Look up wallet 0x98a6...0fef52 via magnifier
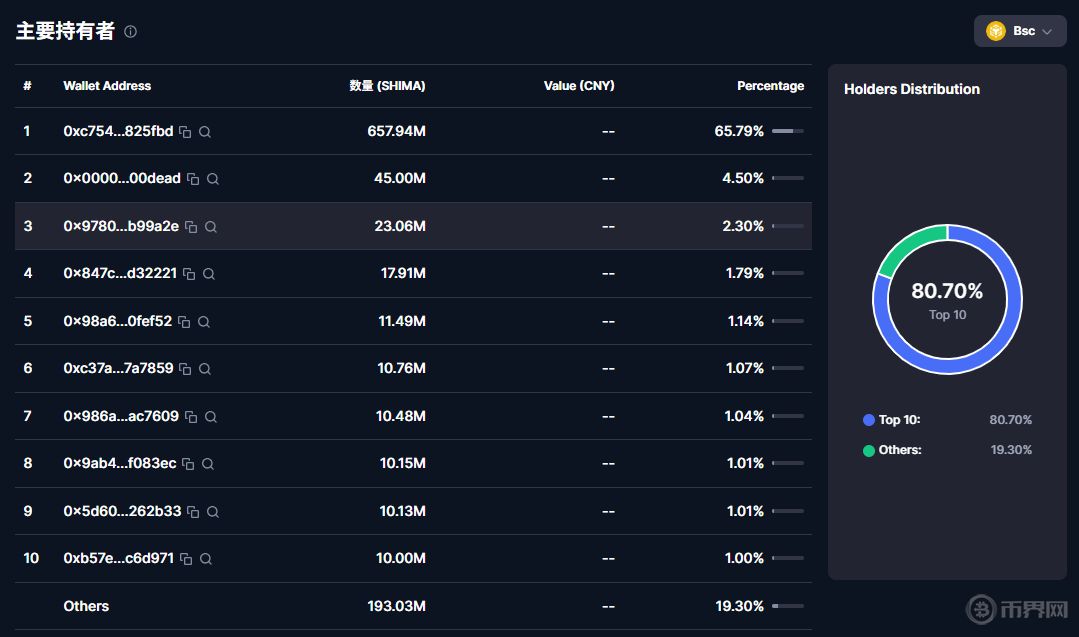The width and height of the screenshot is (1079, 637). coord(204,322)
